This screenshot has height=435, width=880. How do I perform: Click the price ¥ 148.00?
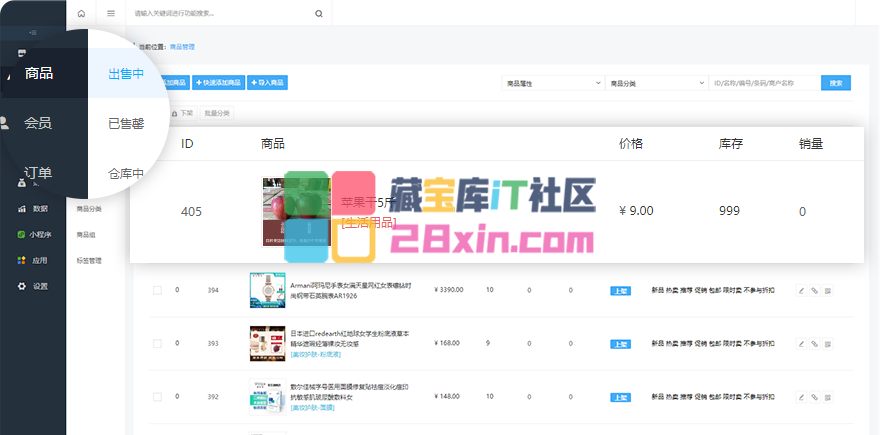[447, 396]
